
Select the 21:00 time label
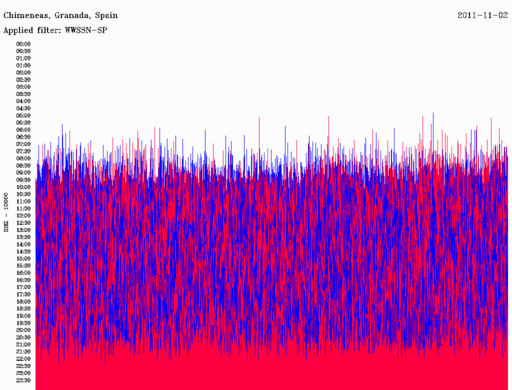(23, 344)
